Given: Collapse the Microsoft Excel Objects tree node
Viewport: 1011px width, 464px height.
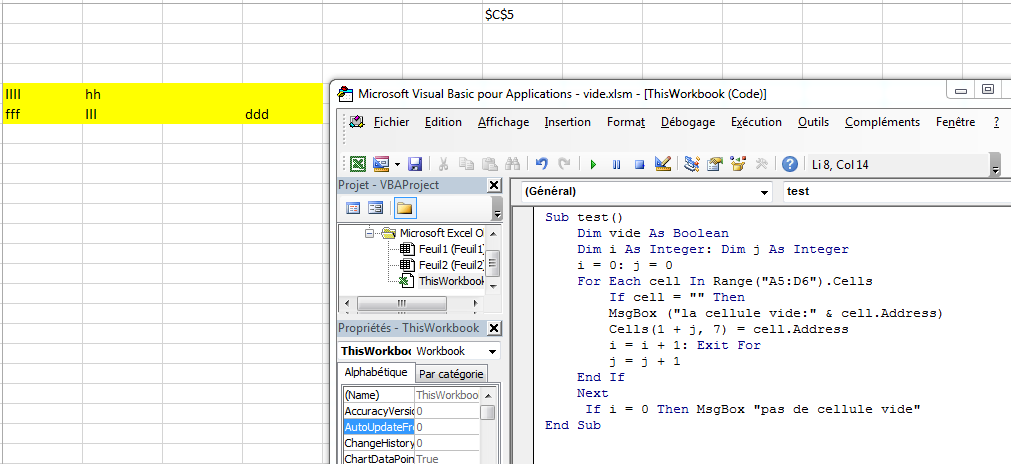Looking at the screenshot, I should [370, 233].
